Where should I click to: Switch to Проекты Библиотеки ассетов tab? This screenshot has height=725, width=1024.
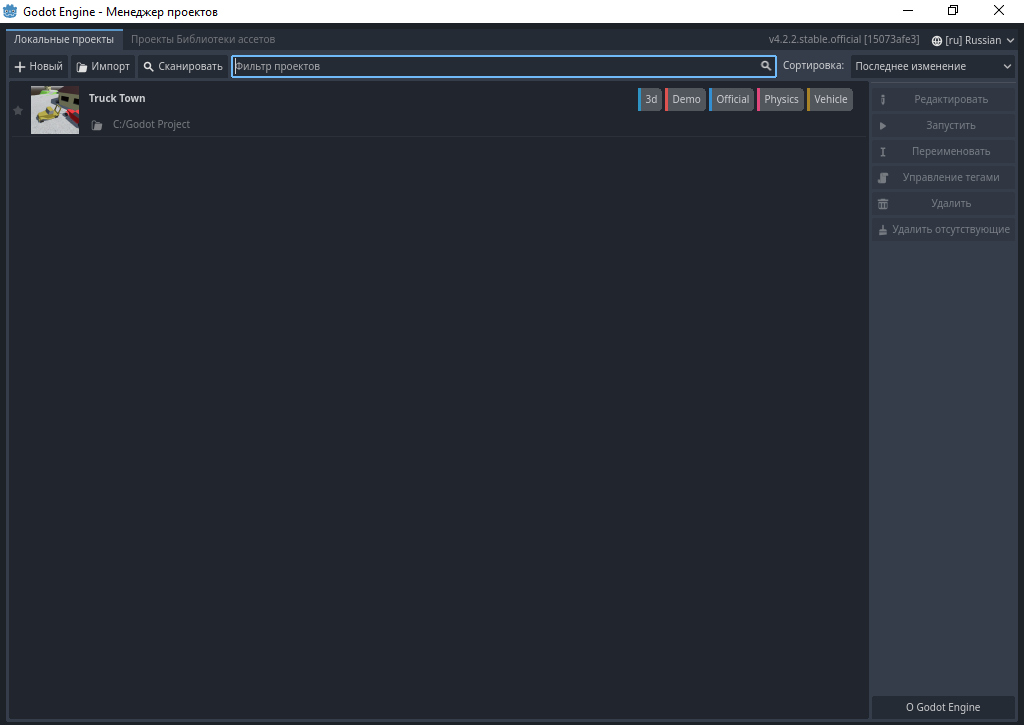click(203, 39)
